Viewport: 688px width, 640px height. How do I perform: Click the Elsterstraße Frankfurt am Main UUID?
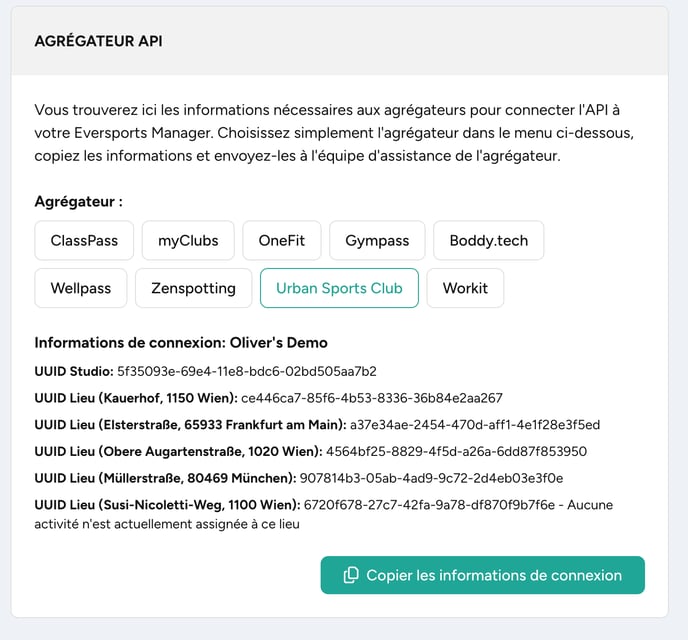coord(475,425)
